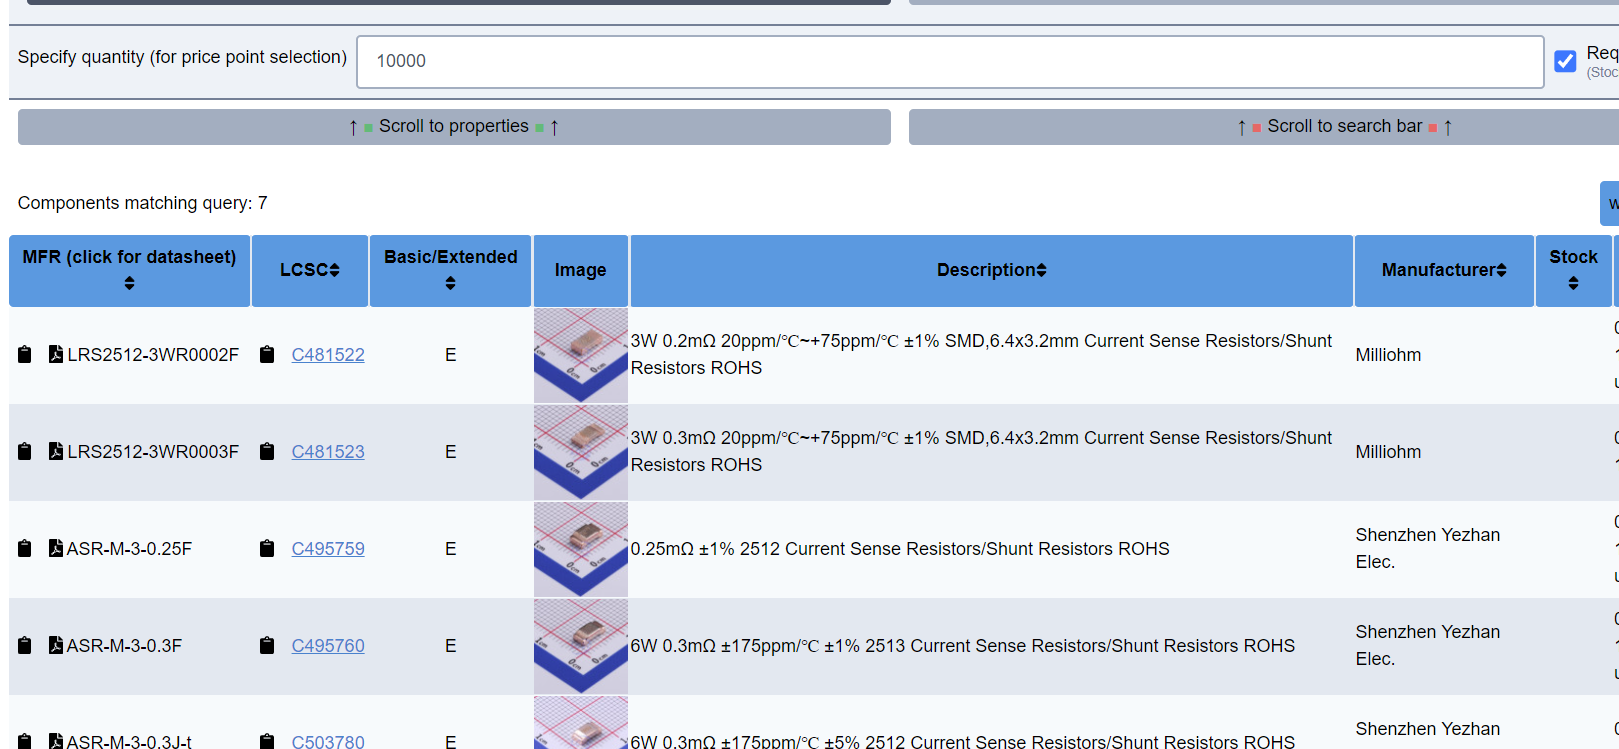Viewport: 1619px width, 749px height.
Task: Copy MFR part ASR-M-3-0.3F clipboard icon
Action: pos(25,646)
